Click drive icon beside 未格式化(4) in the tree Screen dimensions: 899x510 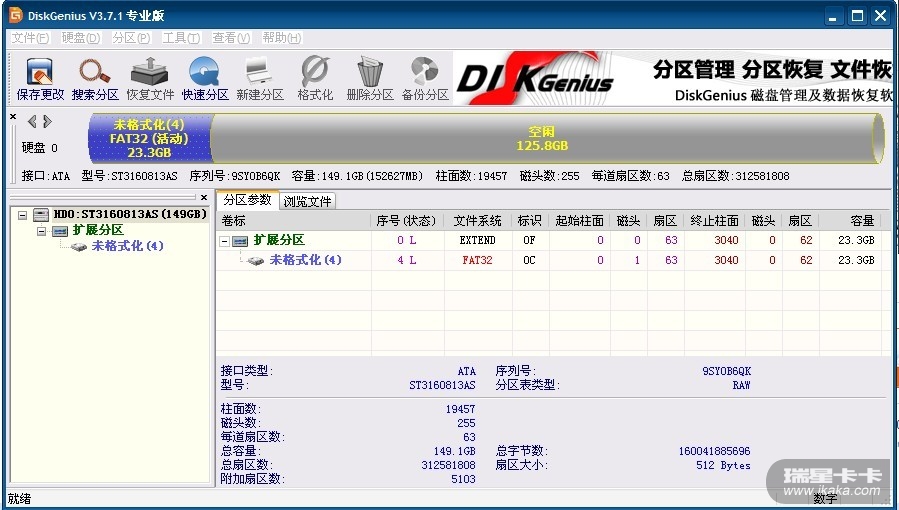(79, 246)
